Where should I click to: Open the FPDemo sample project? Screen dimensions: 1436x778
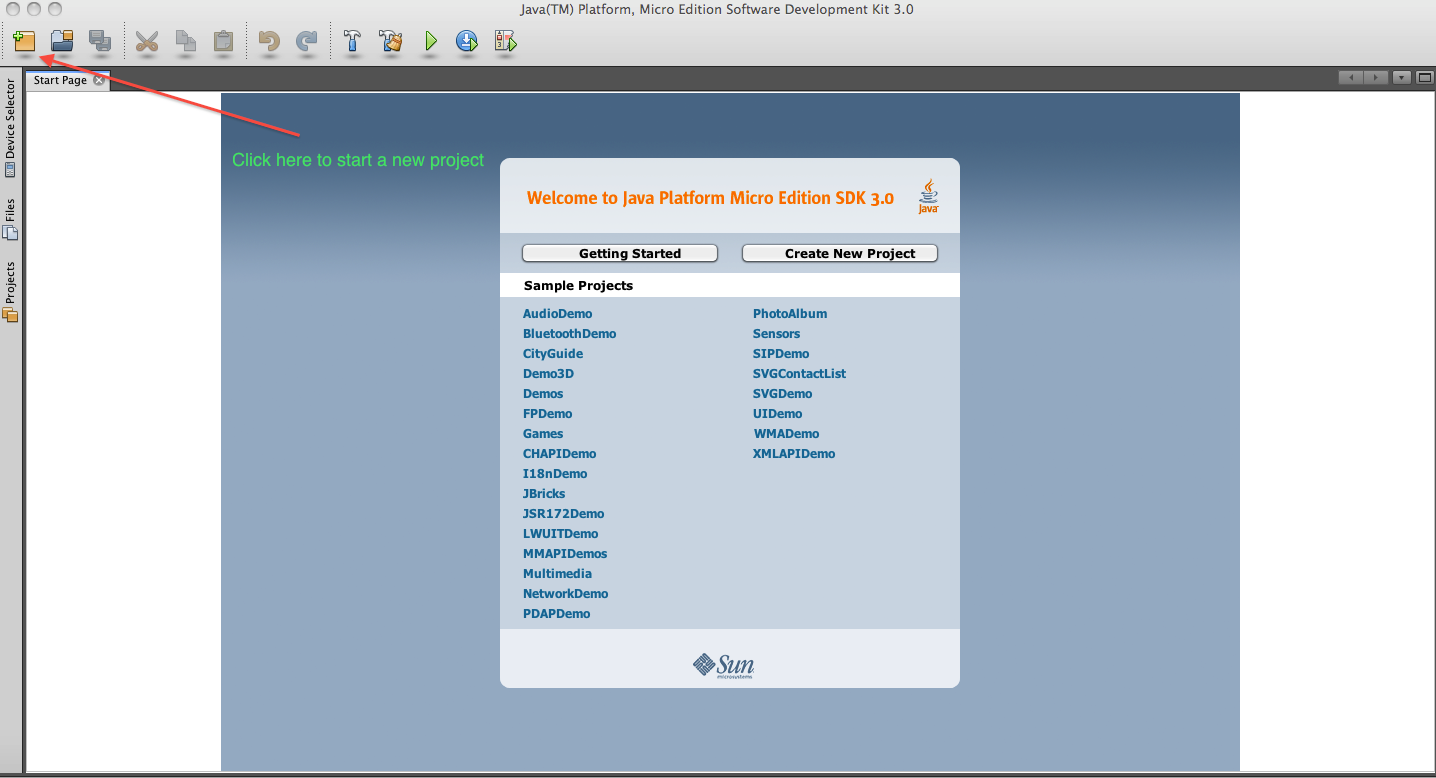coord(547,413)
